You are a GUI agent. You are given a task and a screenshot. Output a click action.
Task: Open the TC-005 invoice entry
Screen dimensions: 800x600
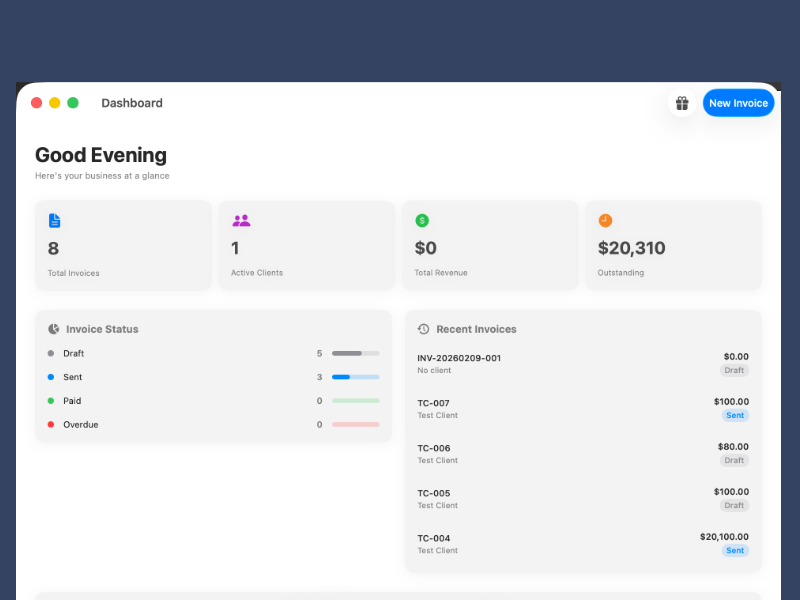(582, 498)
